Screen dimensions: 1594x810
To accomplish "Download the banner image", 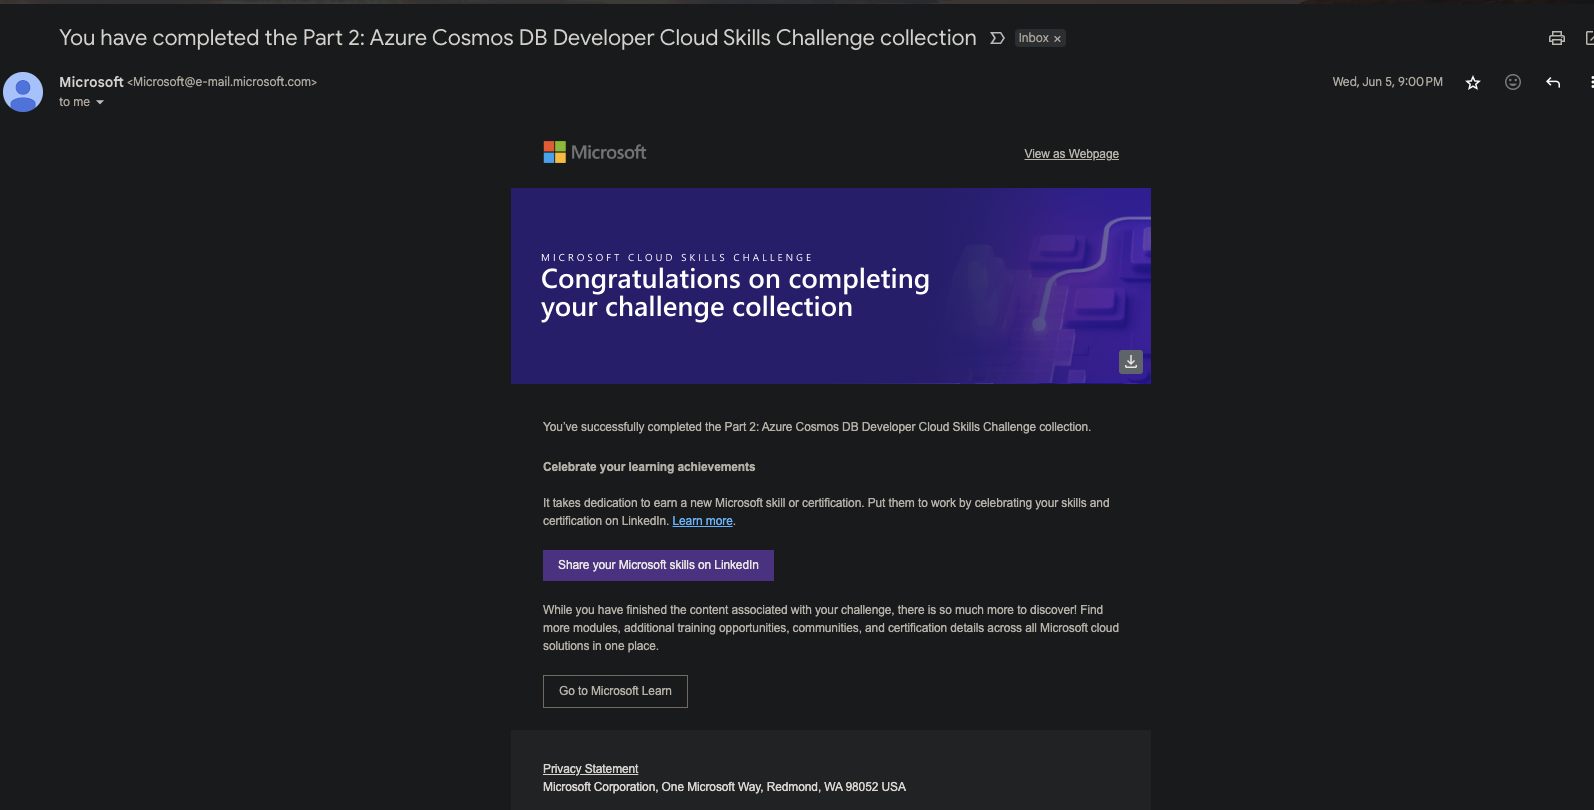I will (1131, 362).
